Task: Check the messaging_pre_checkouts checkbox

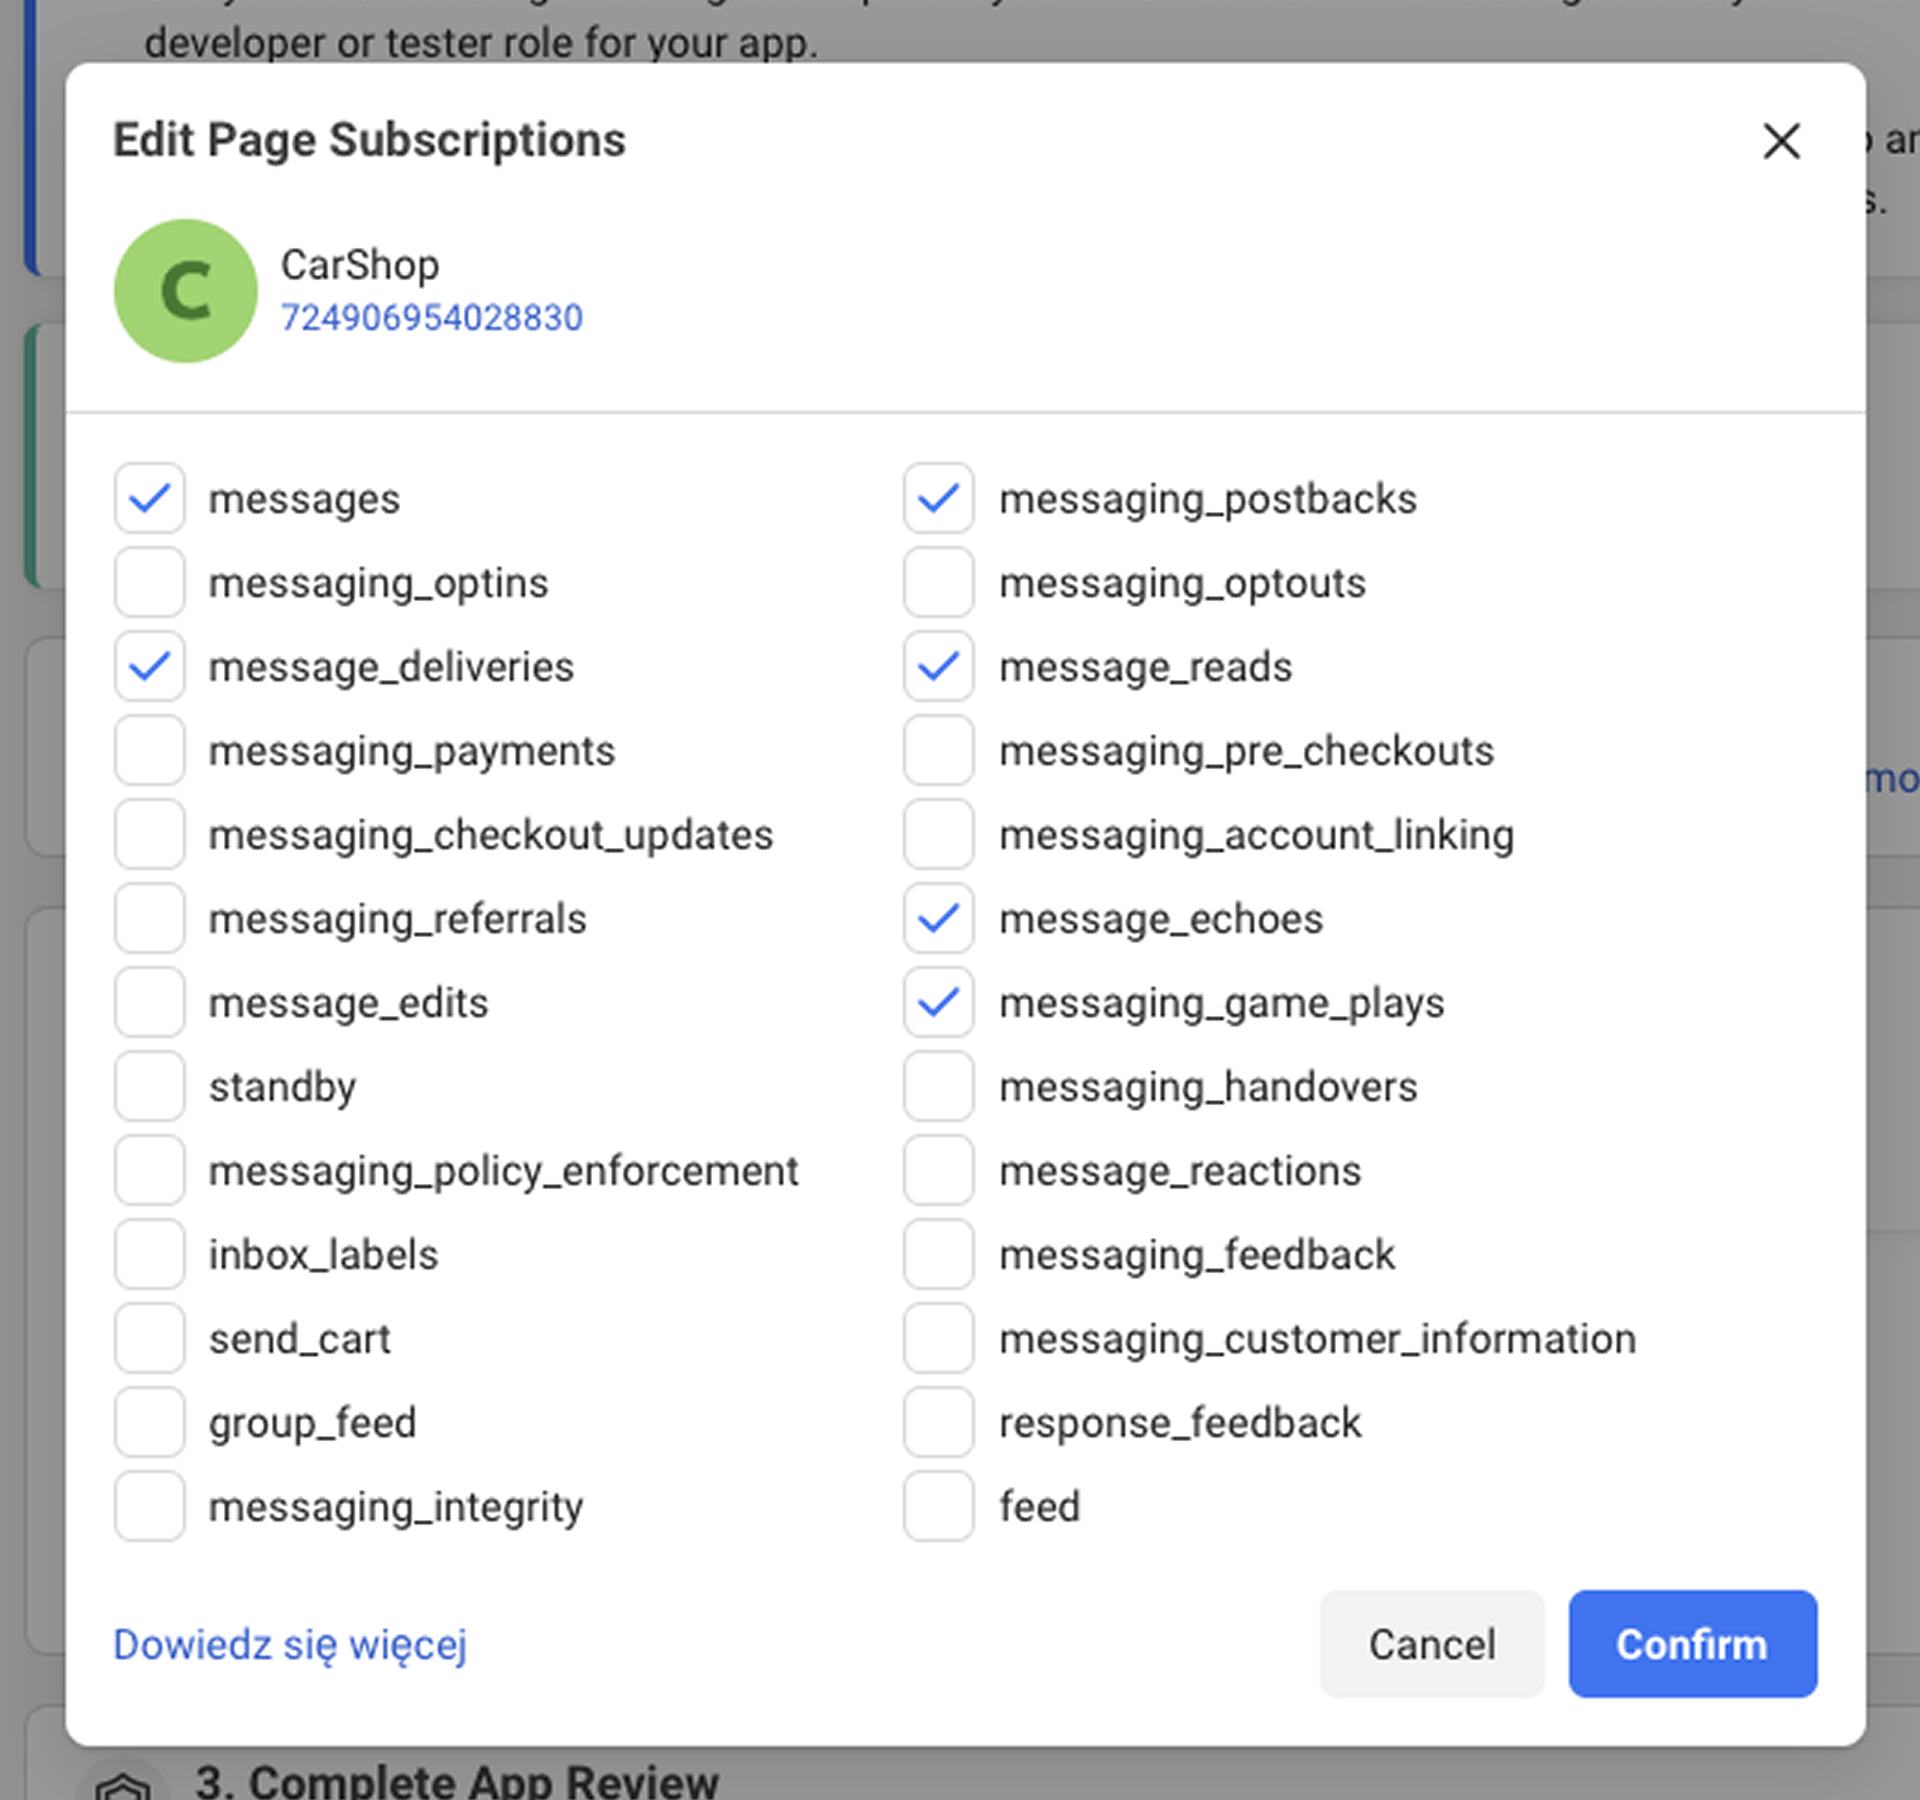Action: 939,750
